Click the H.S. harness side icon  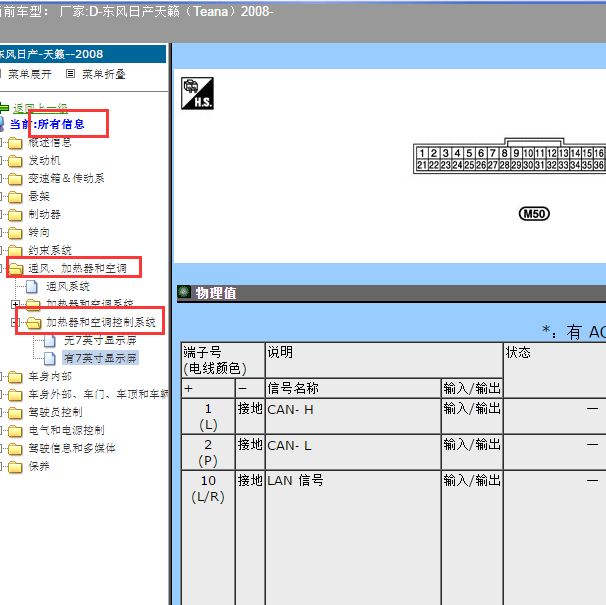click(197, 93)
